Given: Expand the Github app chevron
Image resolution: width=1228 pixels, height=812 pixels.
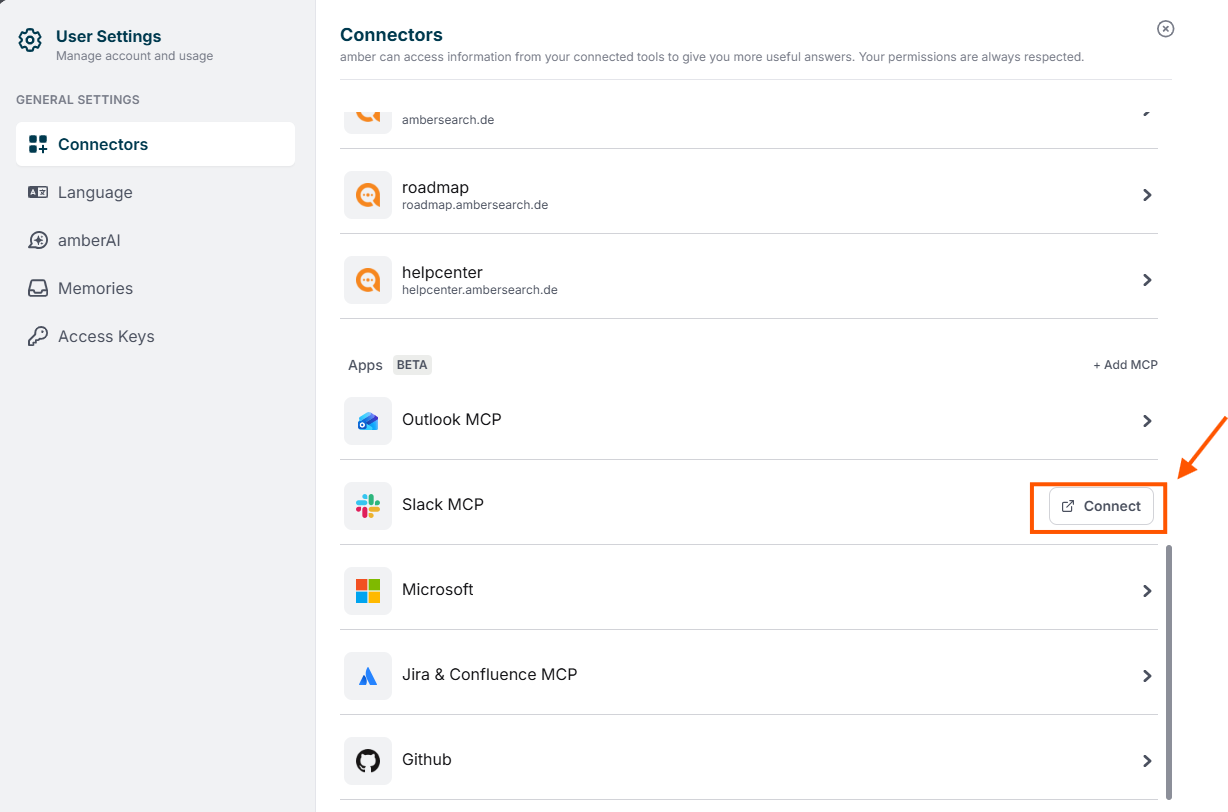Looking at the screenshot, I should 1147,761.
